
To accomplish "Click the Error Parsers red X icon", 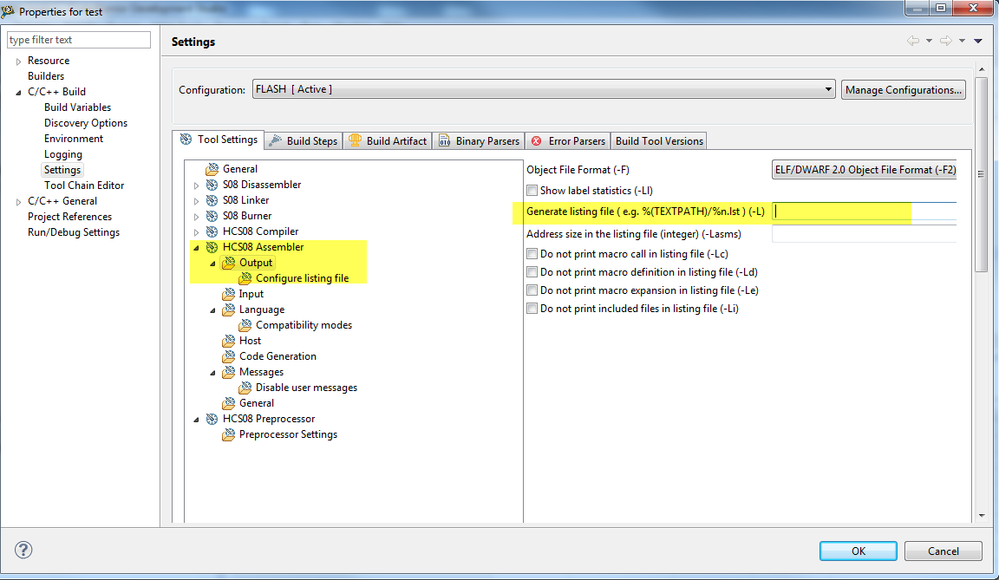I will click(536, 141).
